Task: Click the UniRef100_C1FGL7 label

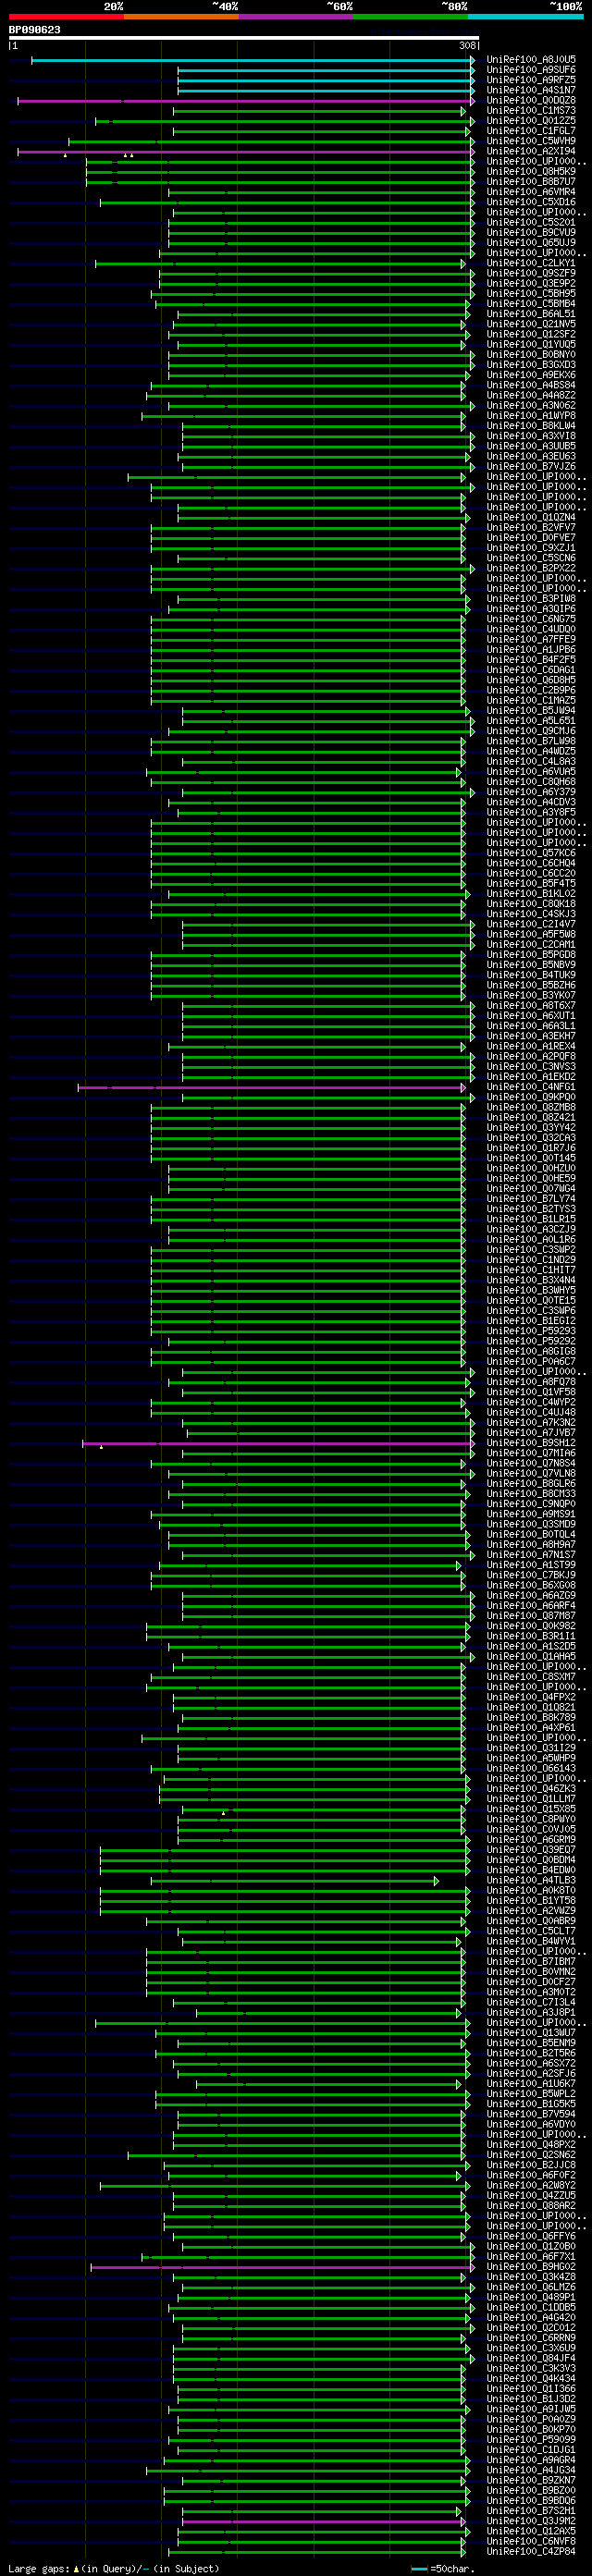Action: pos(531,131)
